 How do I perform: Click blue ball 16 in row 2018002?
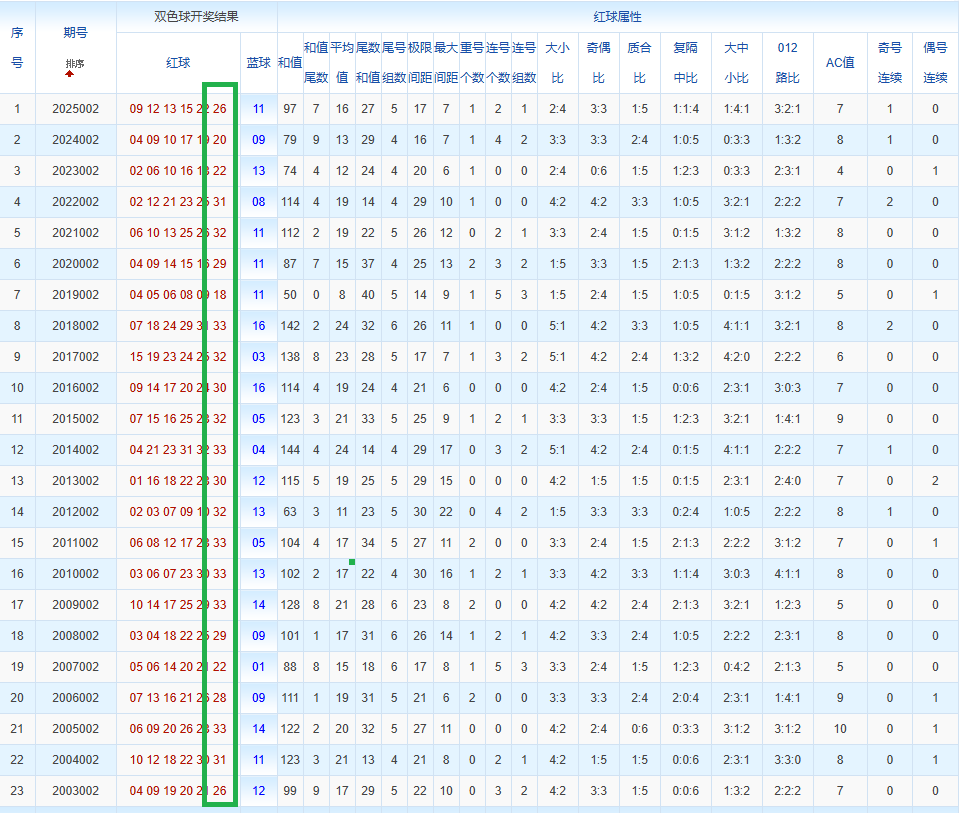258,326
